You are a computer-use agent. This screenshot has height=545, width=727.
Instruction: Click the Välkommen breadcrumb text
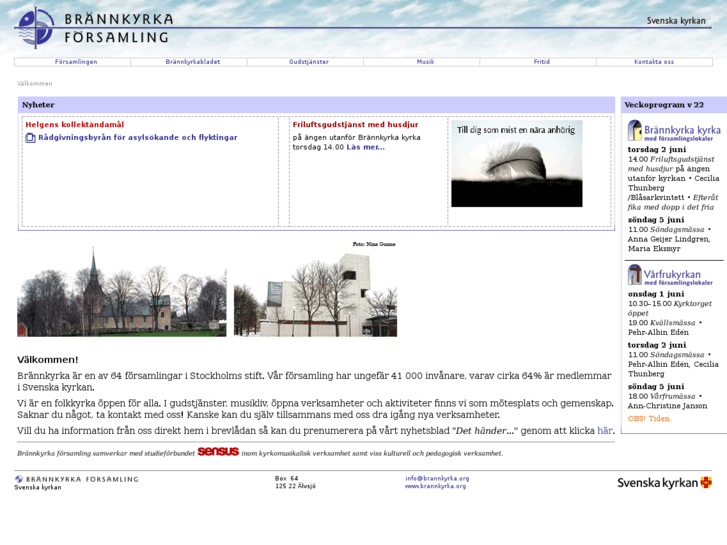point(35,83)
